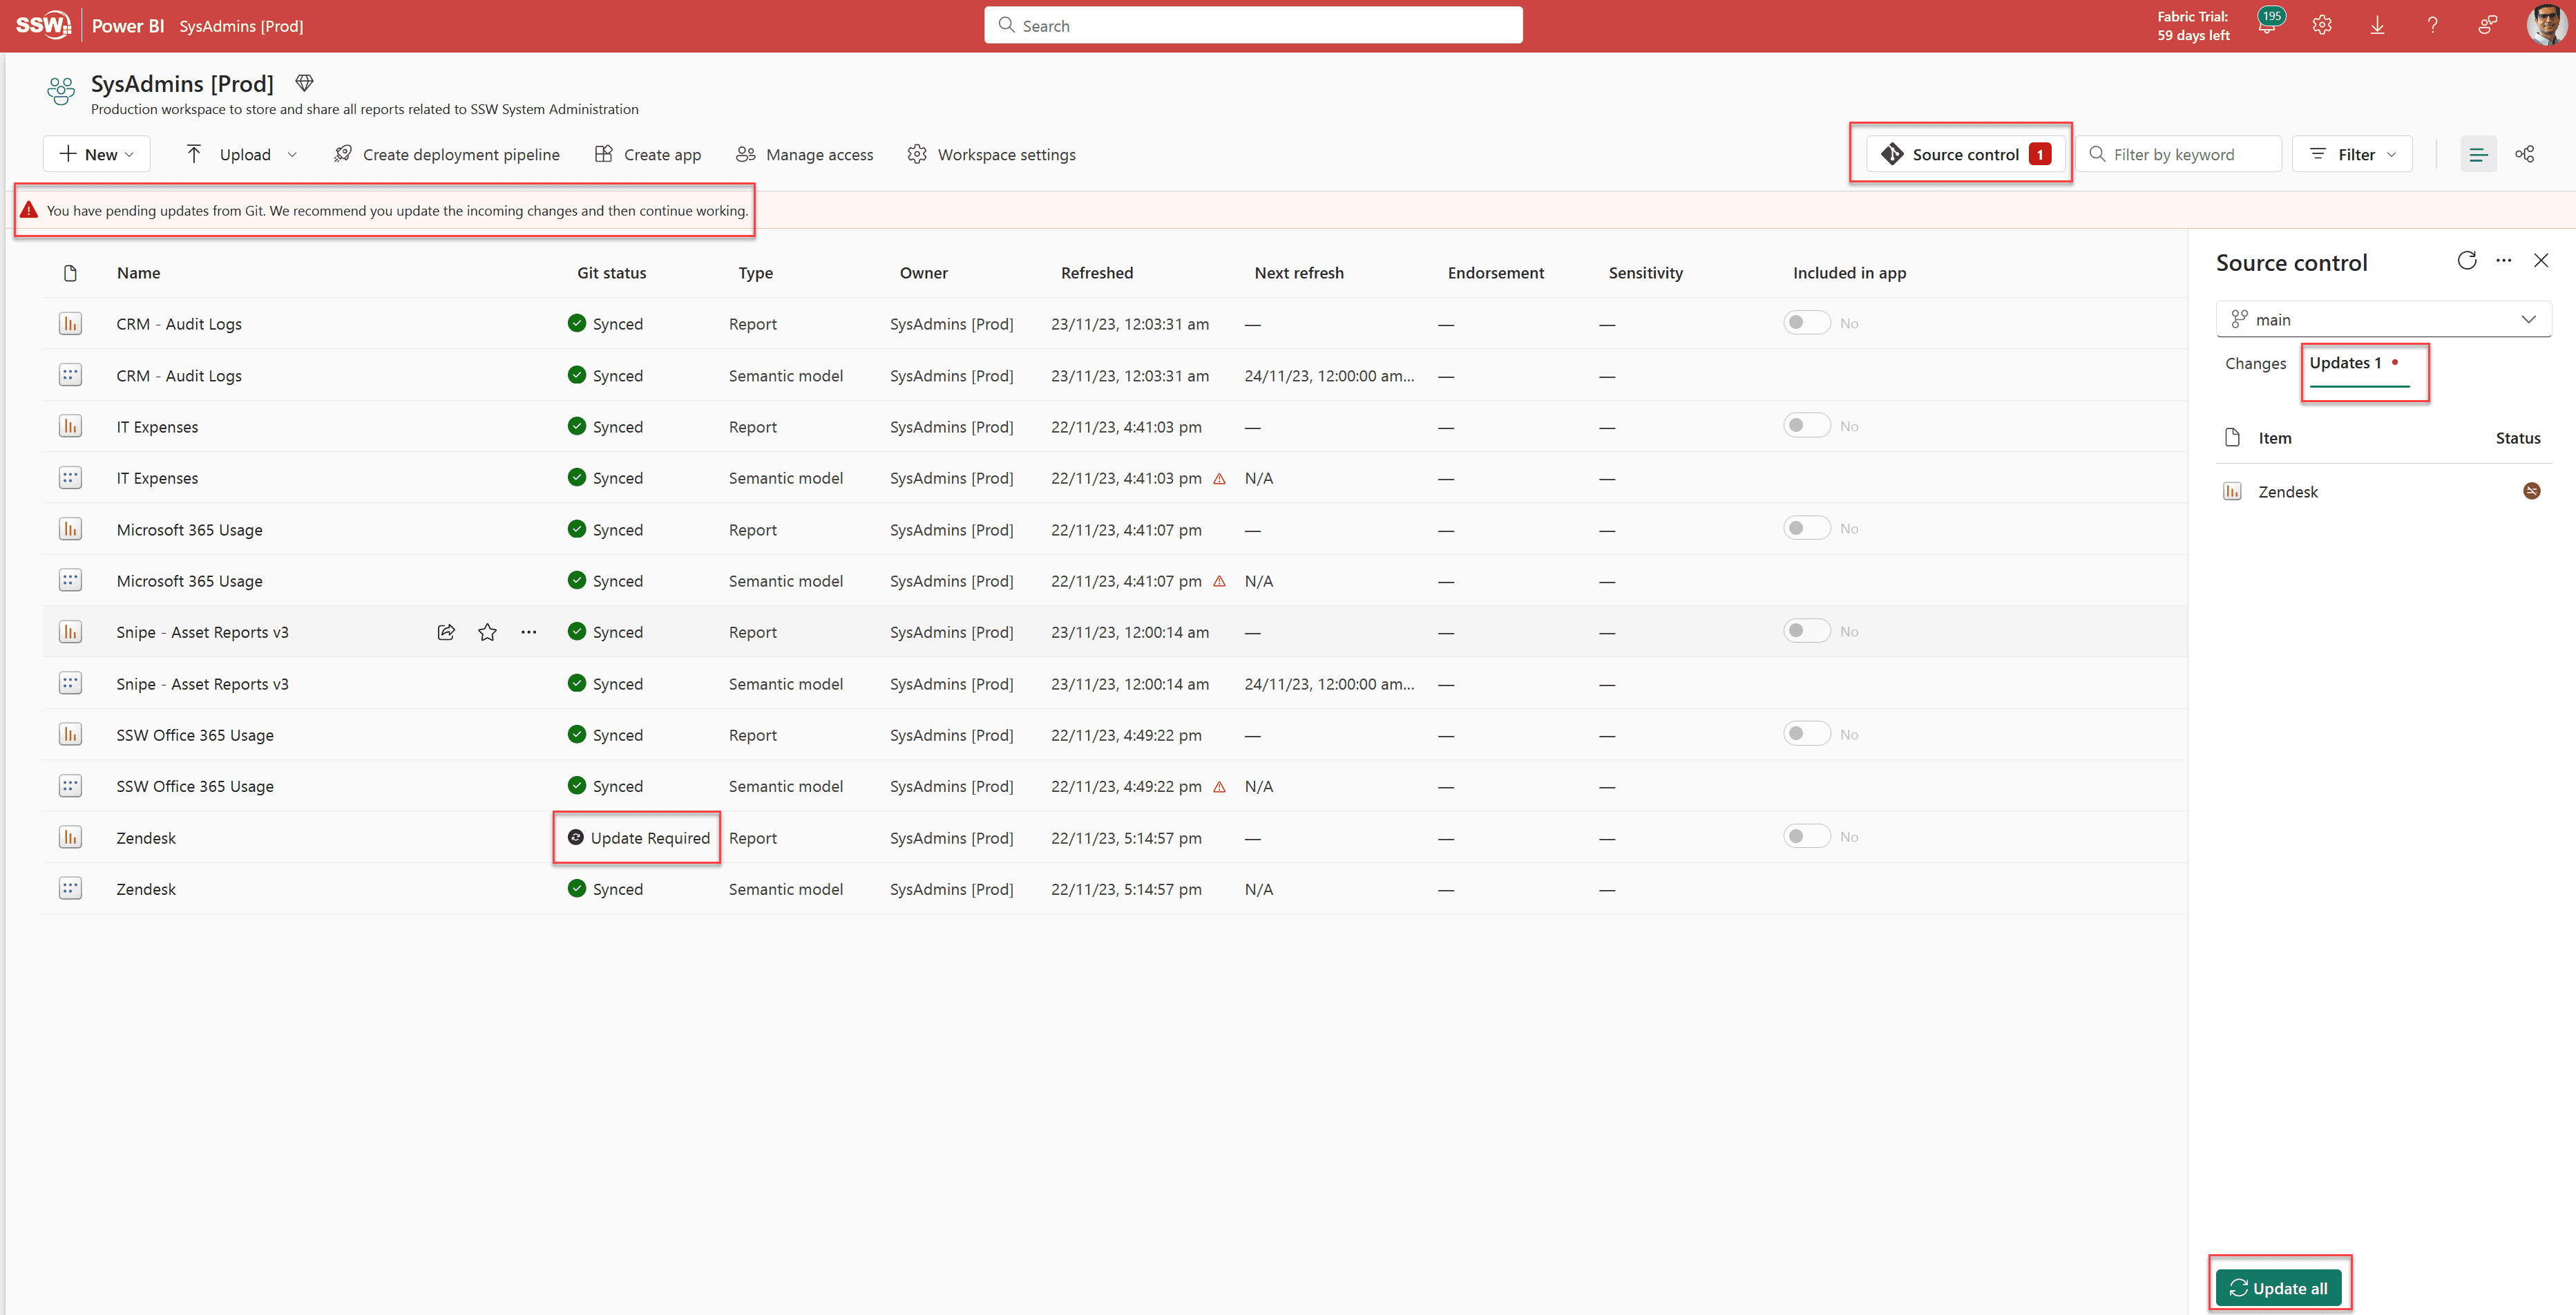2576x1315 pixels.
Task: Open the New item dropdown
Action: (x=97, y=154)
